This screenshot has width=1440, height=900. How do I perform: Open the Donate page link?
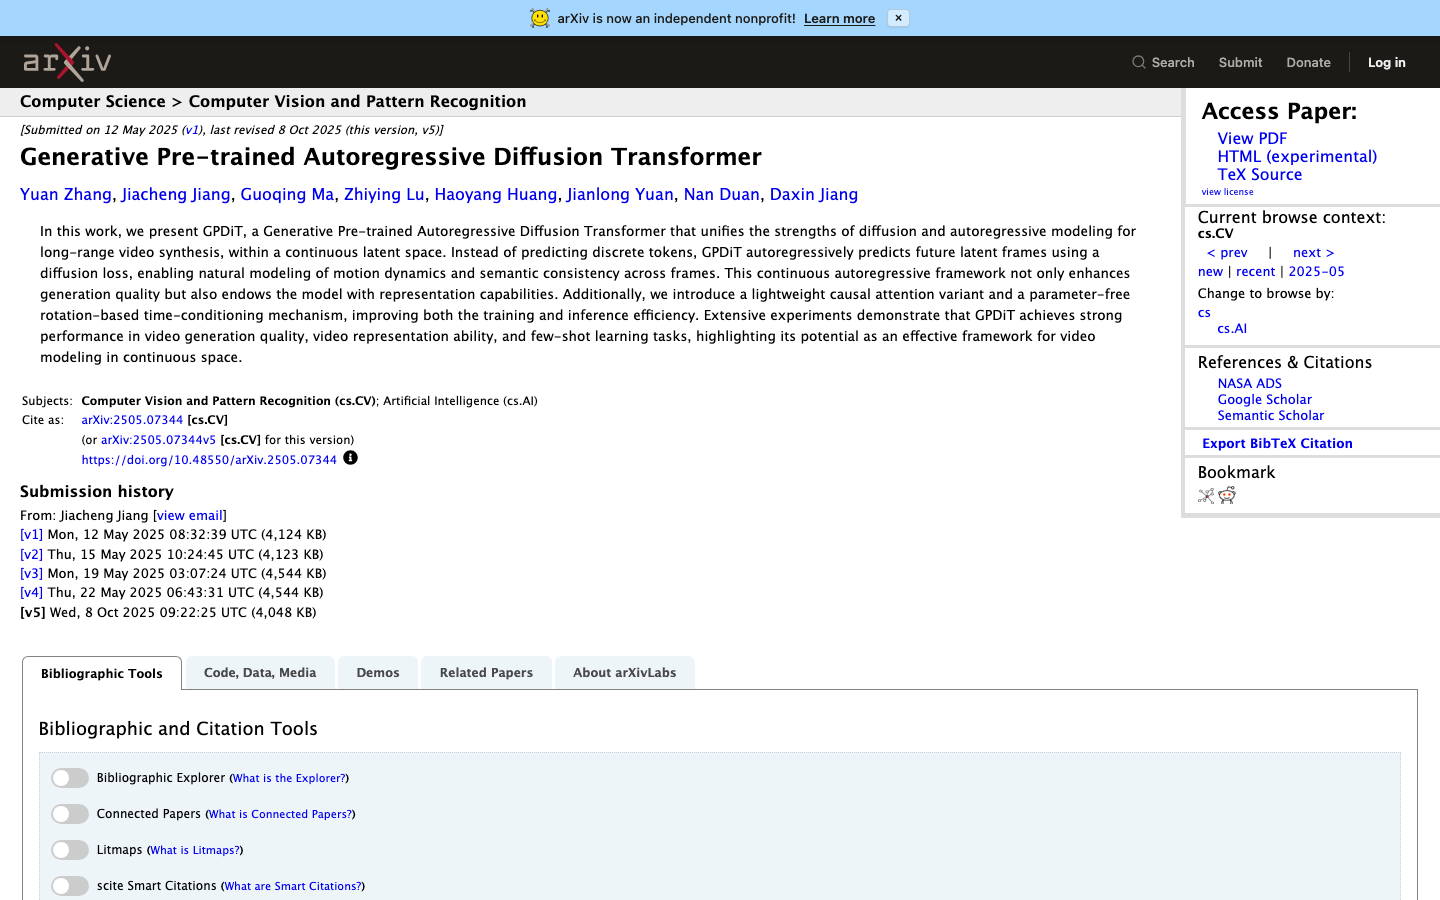point(1308,62)
